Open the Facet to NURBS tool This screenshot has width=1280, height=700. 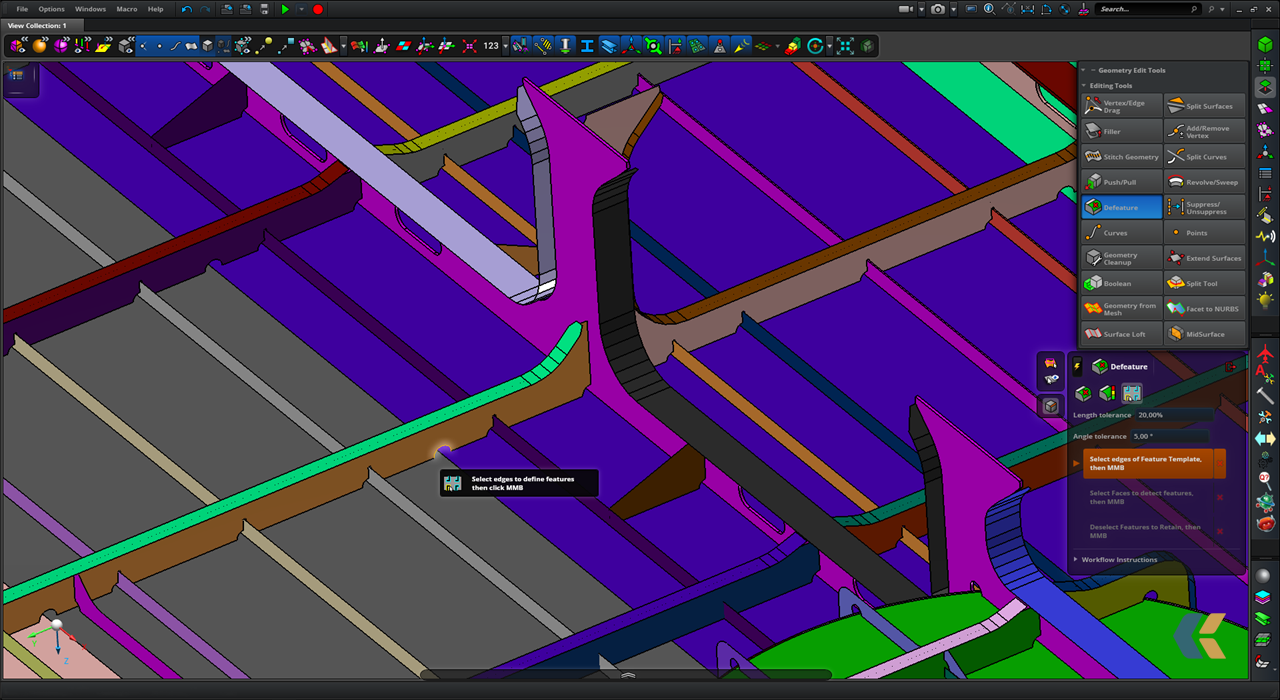tap(1204, 308)
